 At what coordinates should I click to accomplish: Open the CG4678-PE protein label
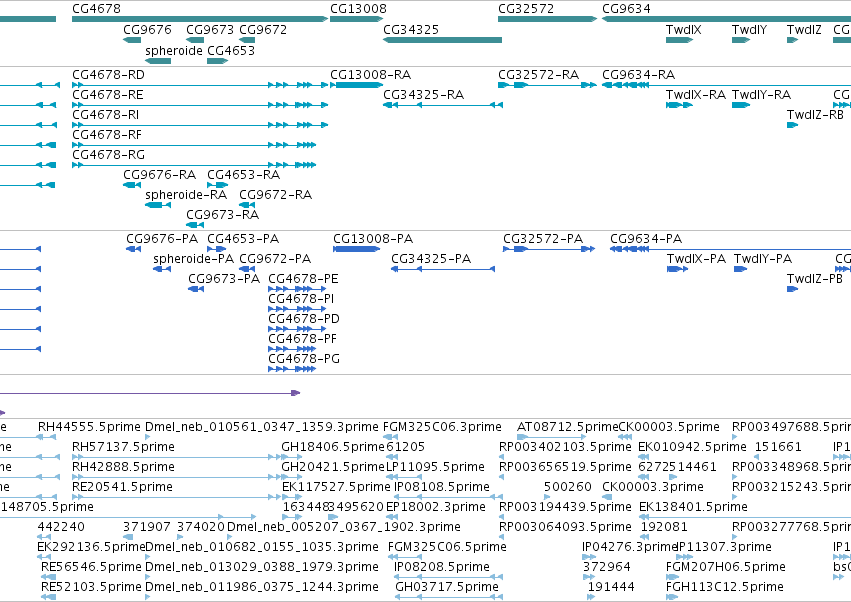click(303, 279)
